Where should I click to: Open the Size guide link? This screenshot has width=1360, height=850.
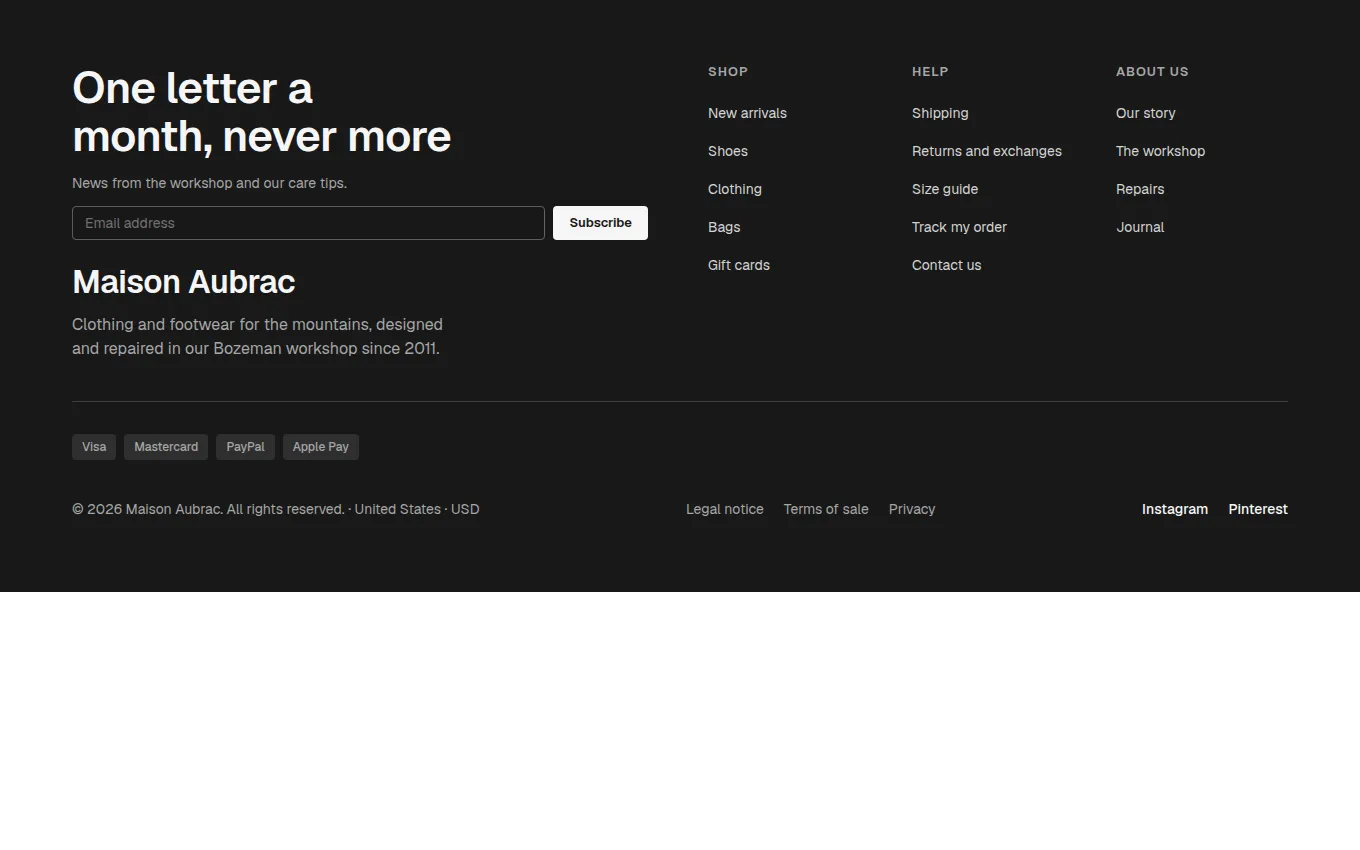coord(945,189)
